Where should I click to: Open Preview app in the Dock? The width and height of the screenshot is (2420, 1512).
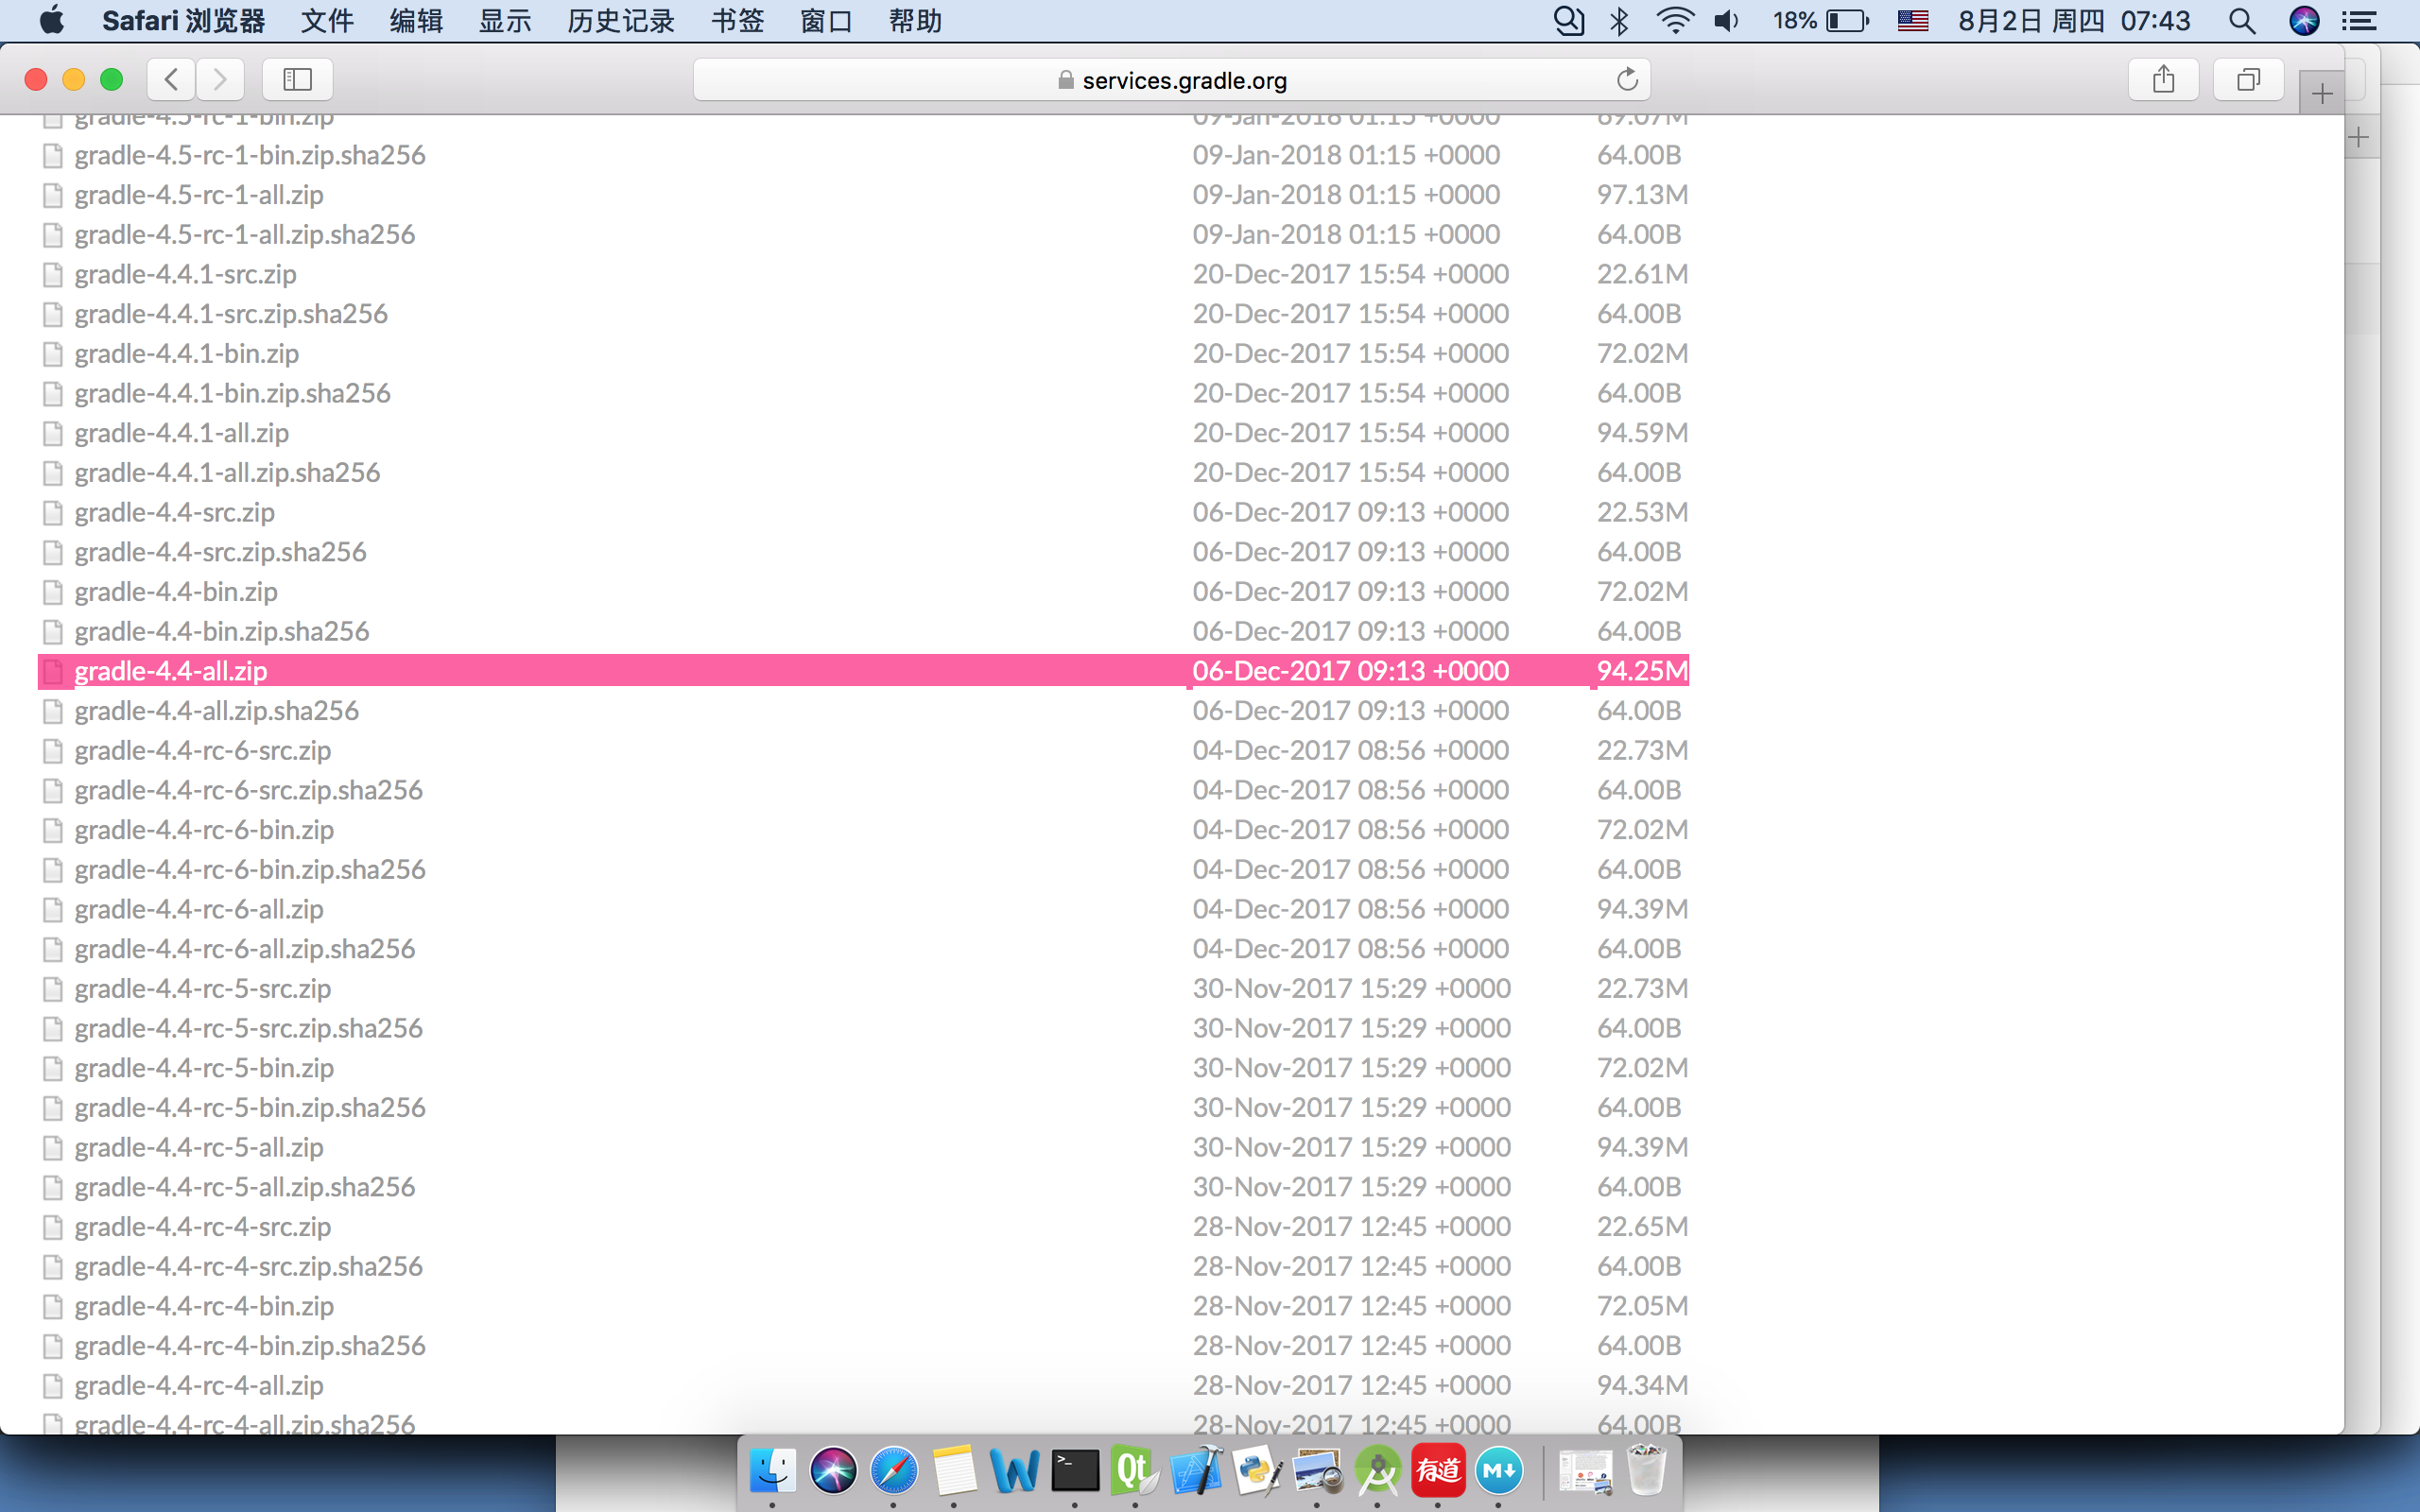tap(1317, 1470)
